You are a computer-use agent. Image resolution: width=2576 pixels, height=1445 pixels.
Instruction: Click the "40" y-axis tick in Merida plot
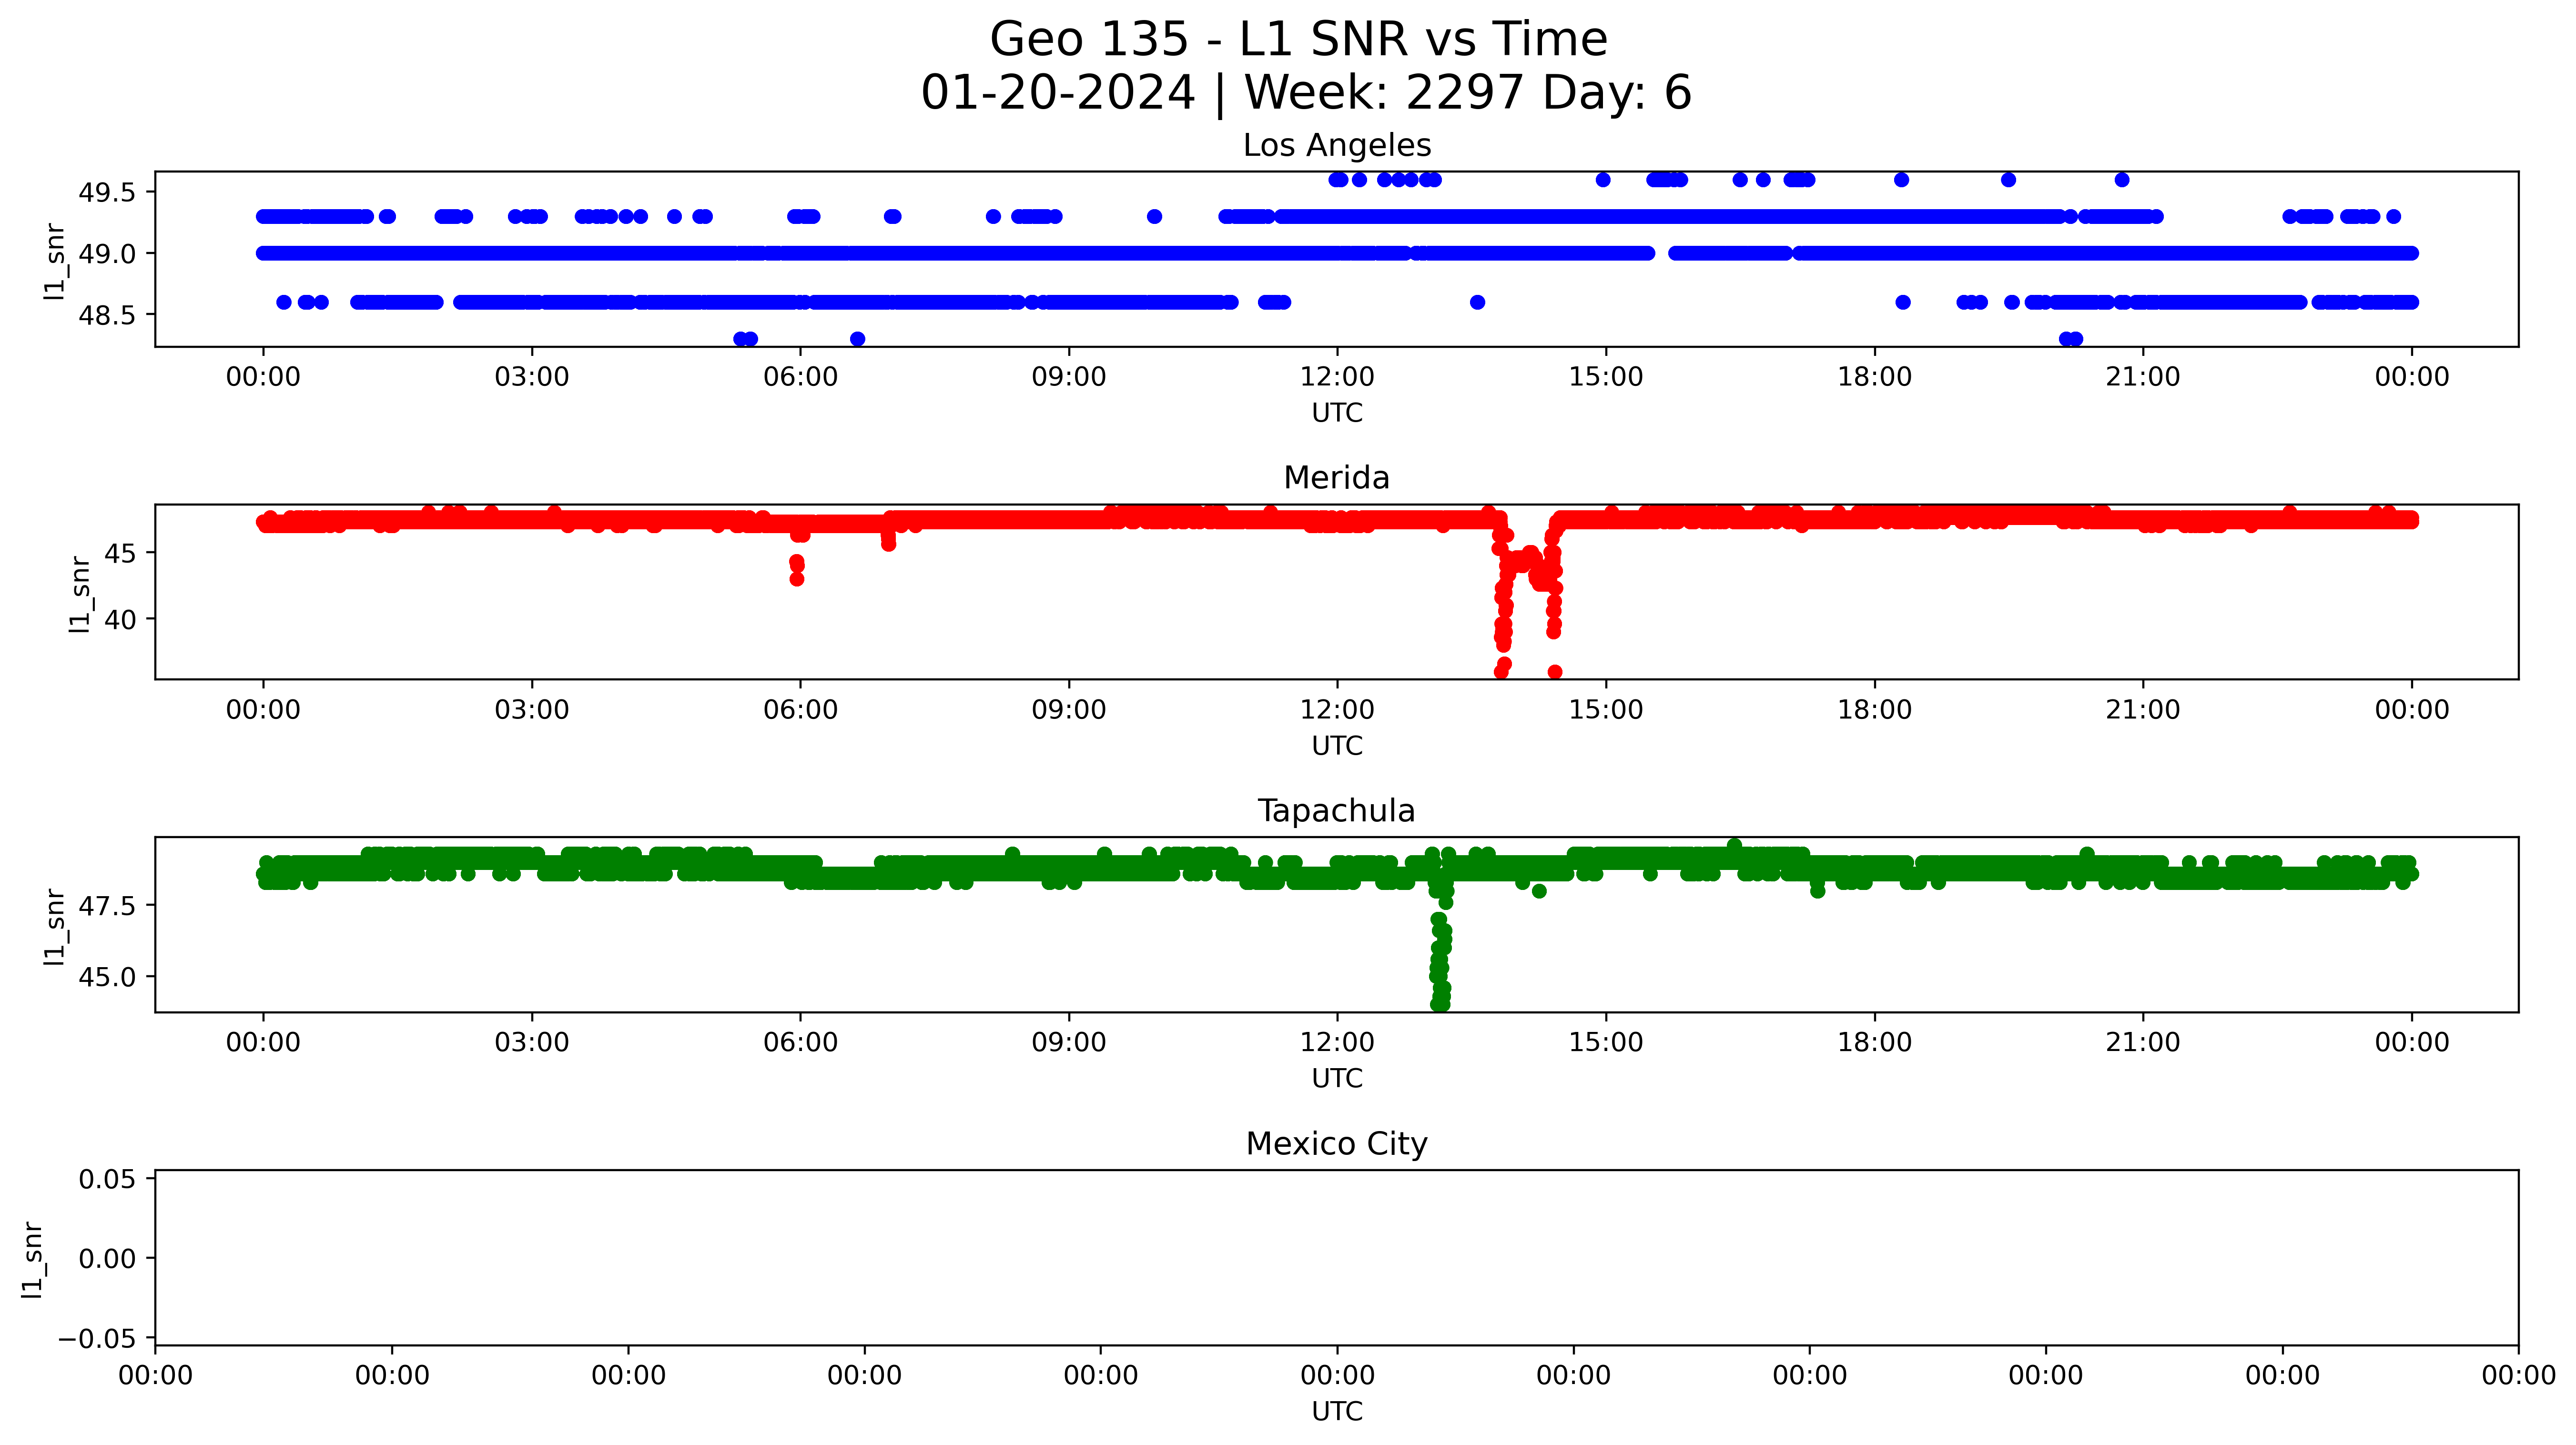[x=120, y=620]
